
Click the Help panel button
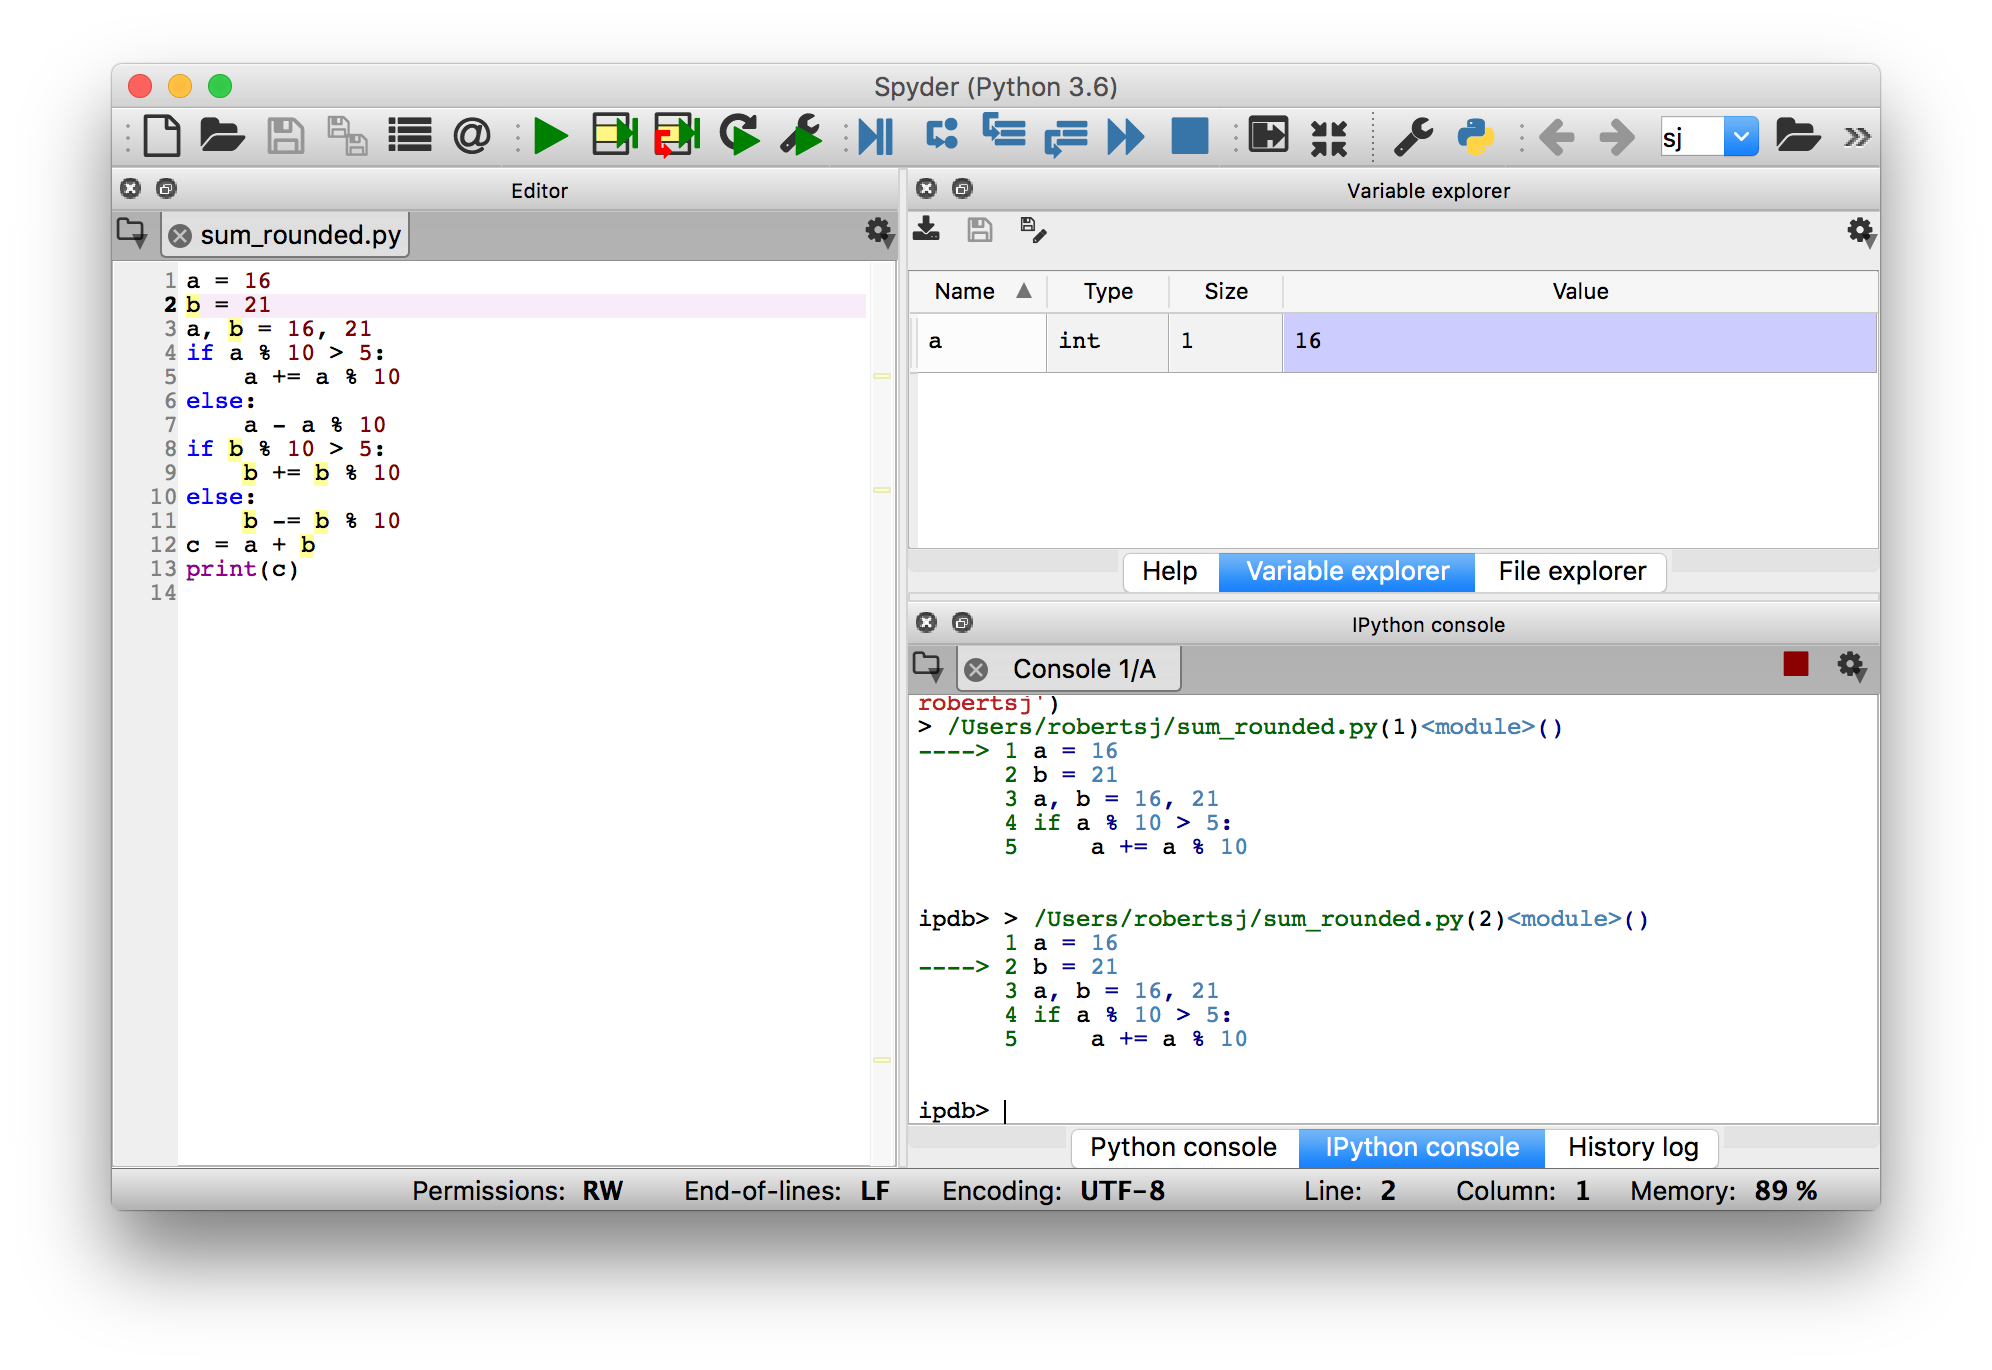1167,571
